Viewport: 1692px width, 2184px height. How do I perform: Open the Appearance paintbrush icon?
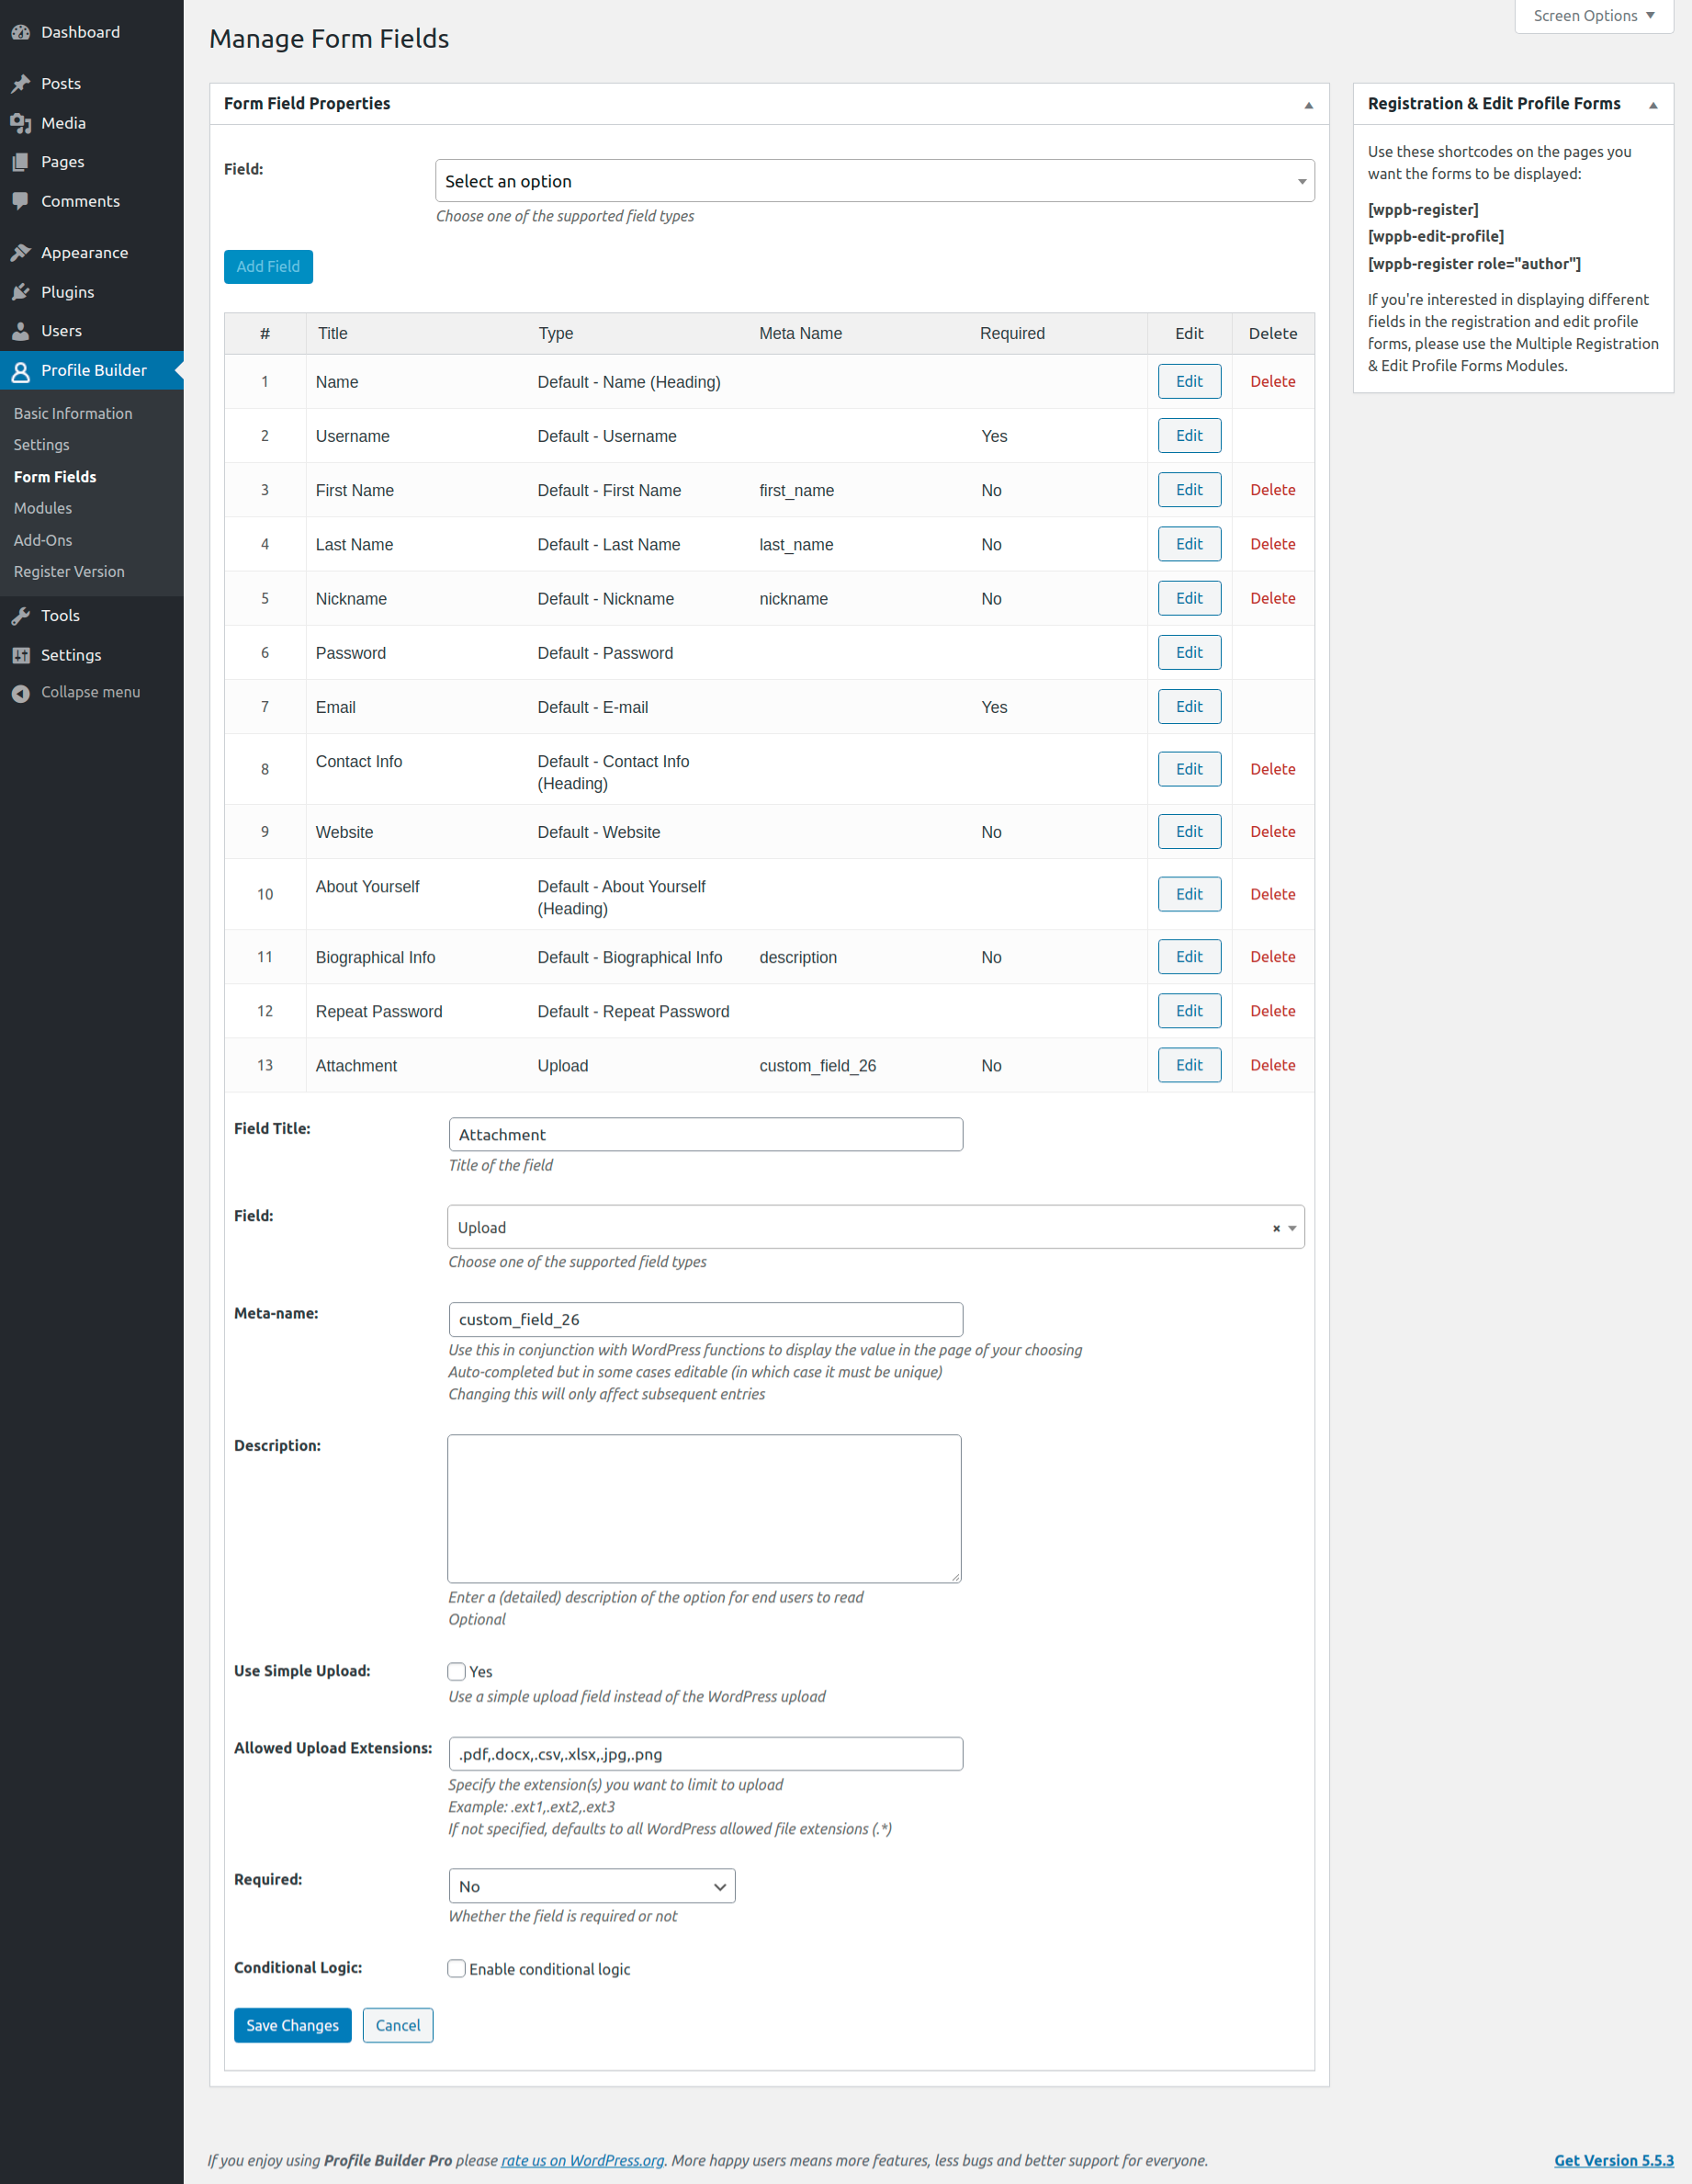coord(21,252)
